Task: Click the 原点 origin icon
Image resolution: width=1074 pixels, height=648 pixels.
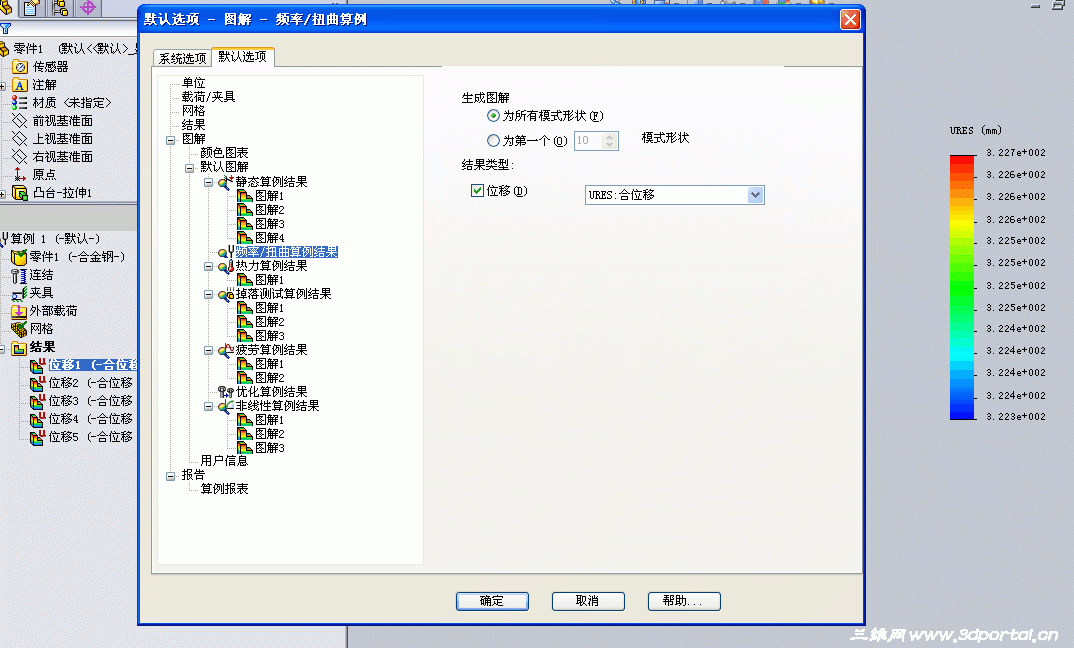Action: click(20, 175)
